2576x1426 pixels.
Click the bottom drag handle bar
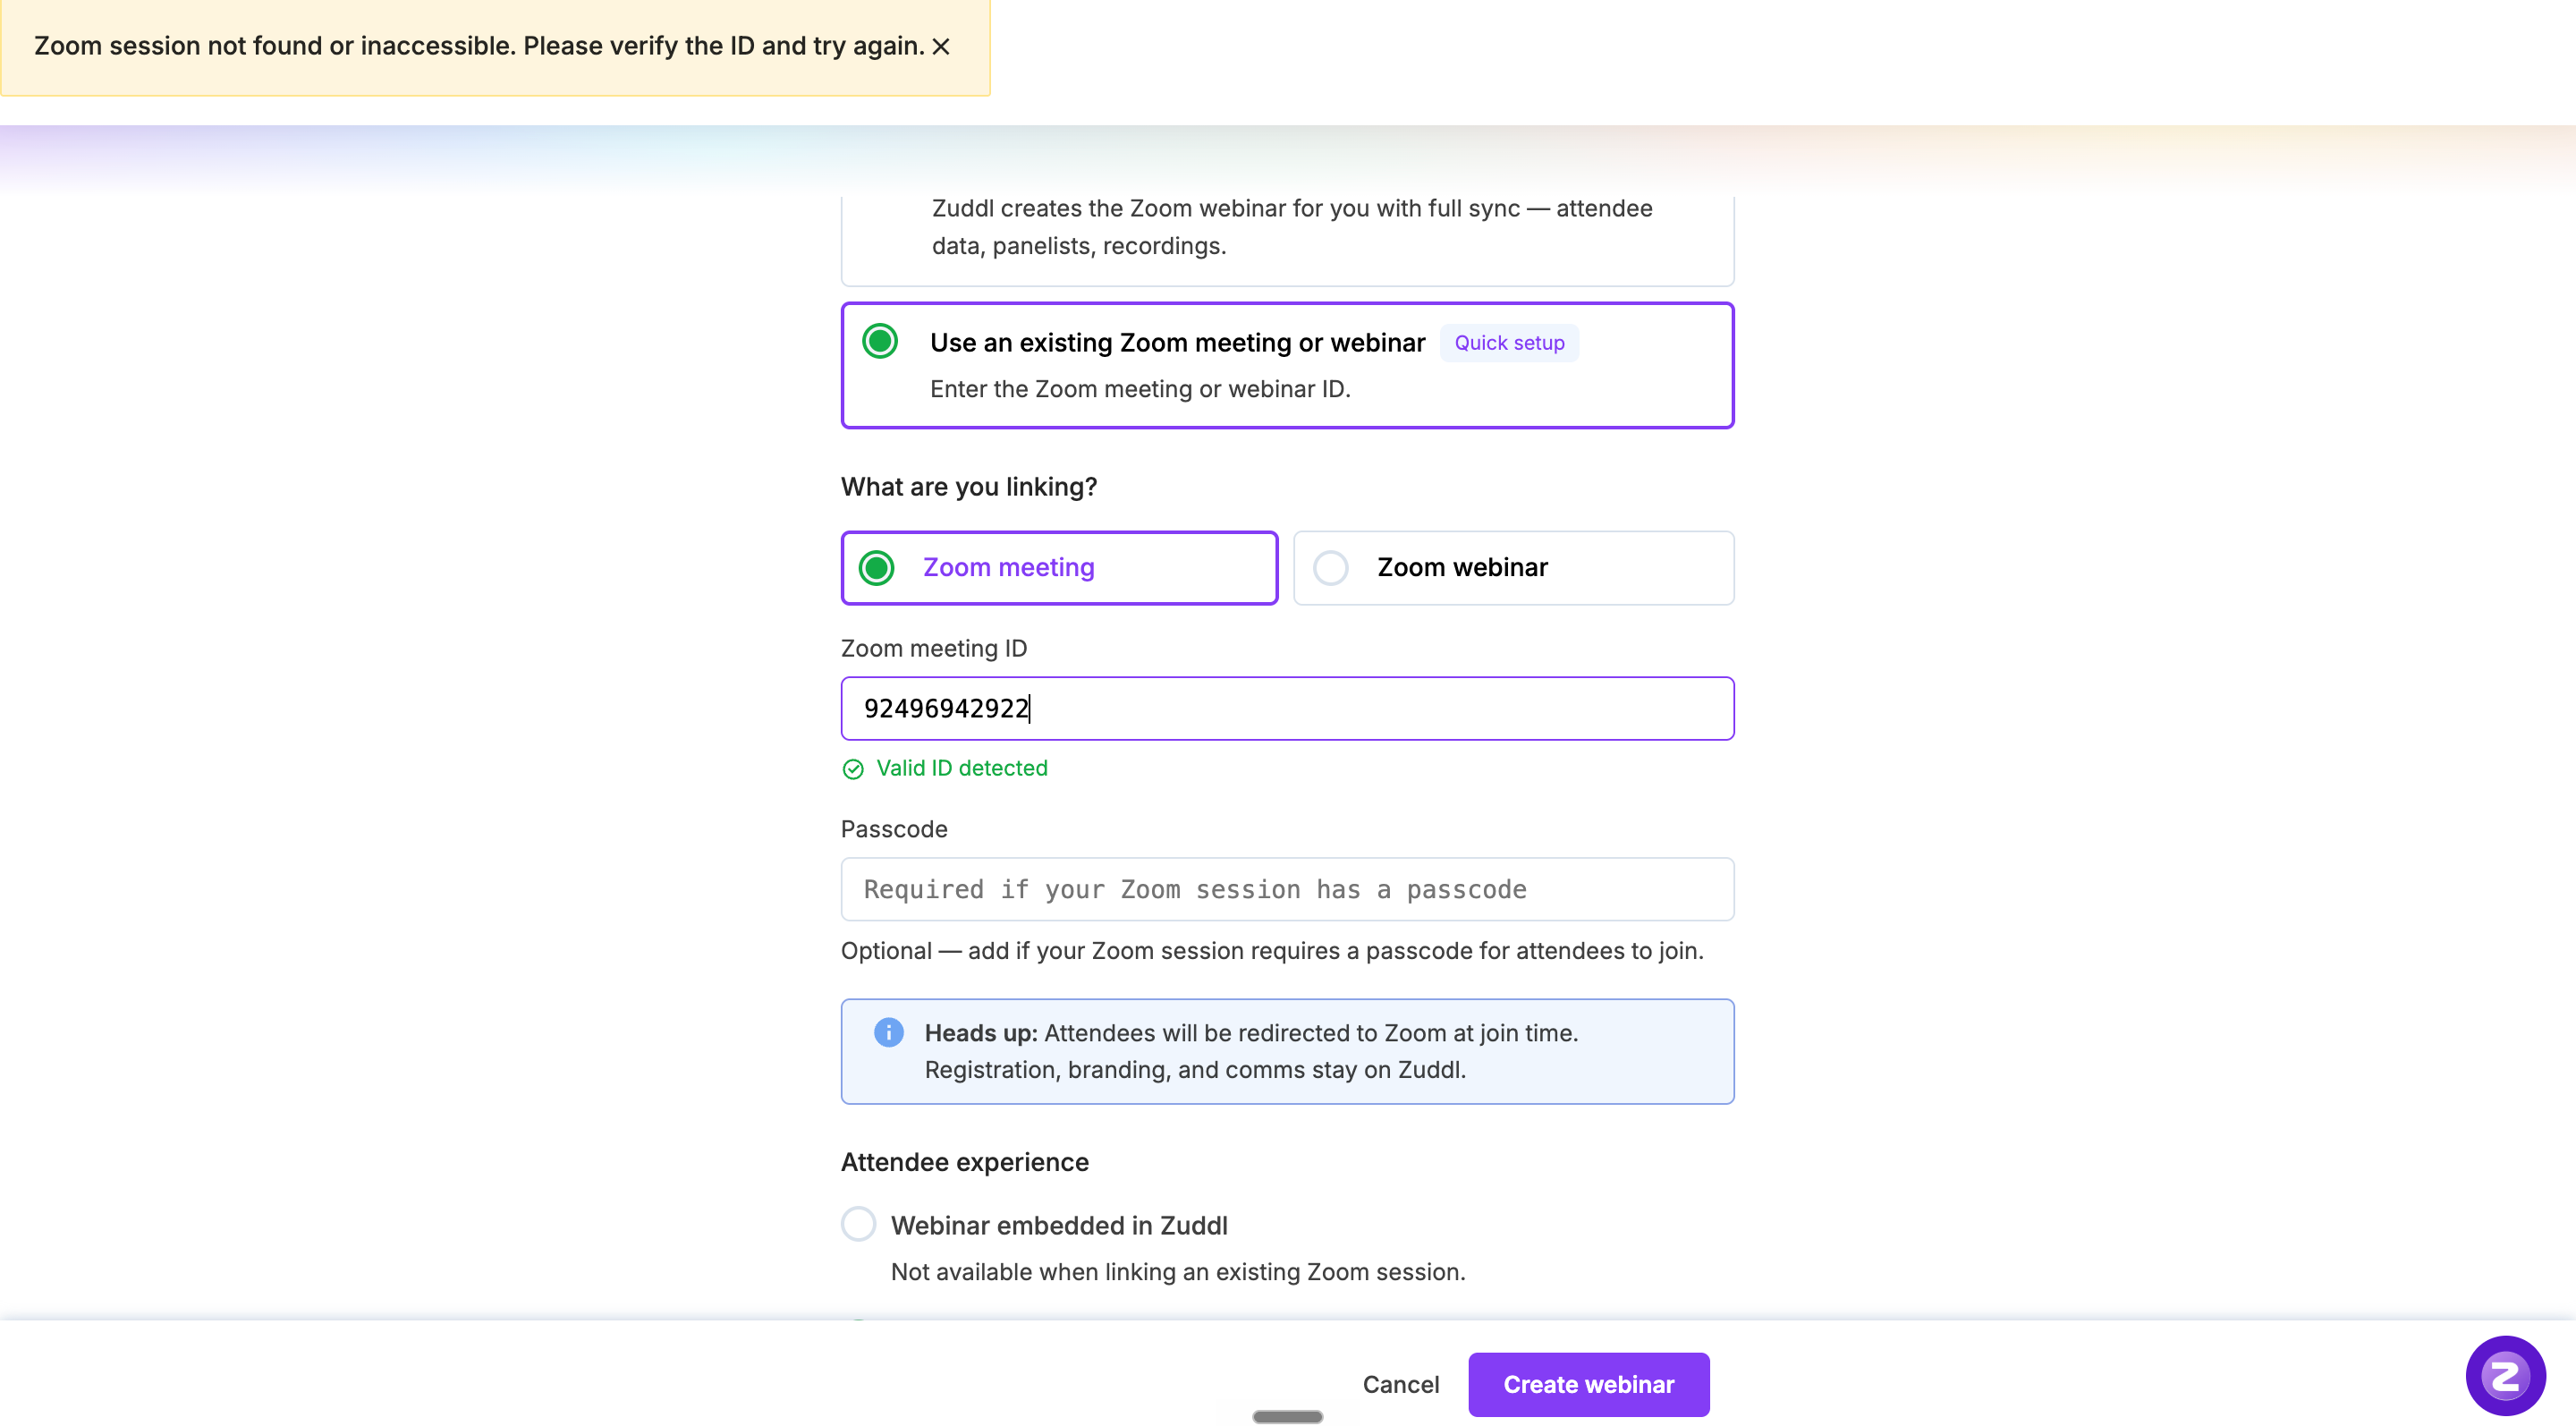[1287, 1416]
